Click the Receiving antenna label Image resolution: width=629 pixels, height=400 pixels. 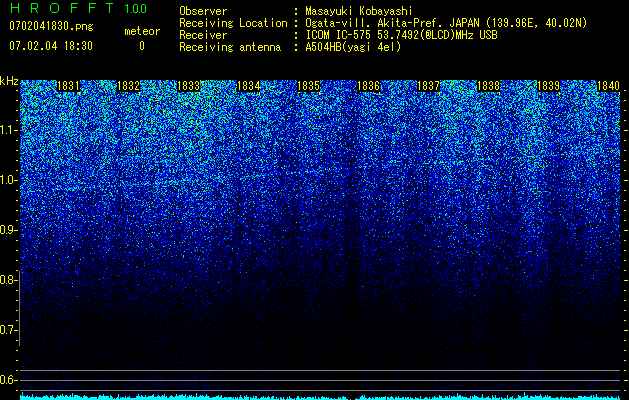pyautogui.click(x=230, y=47)
